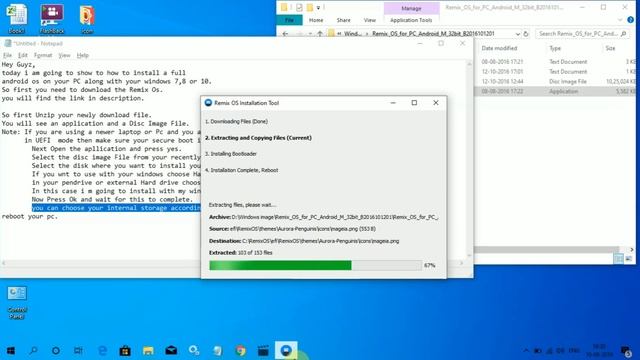The height and width of the screenshot is (360, 640).
Task: Open the recent locations dropdown in Explorer
Action: click(310, 33)
